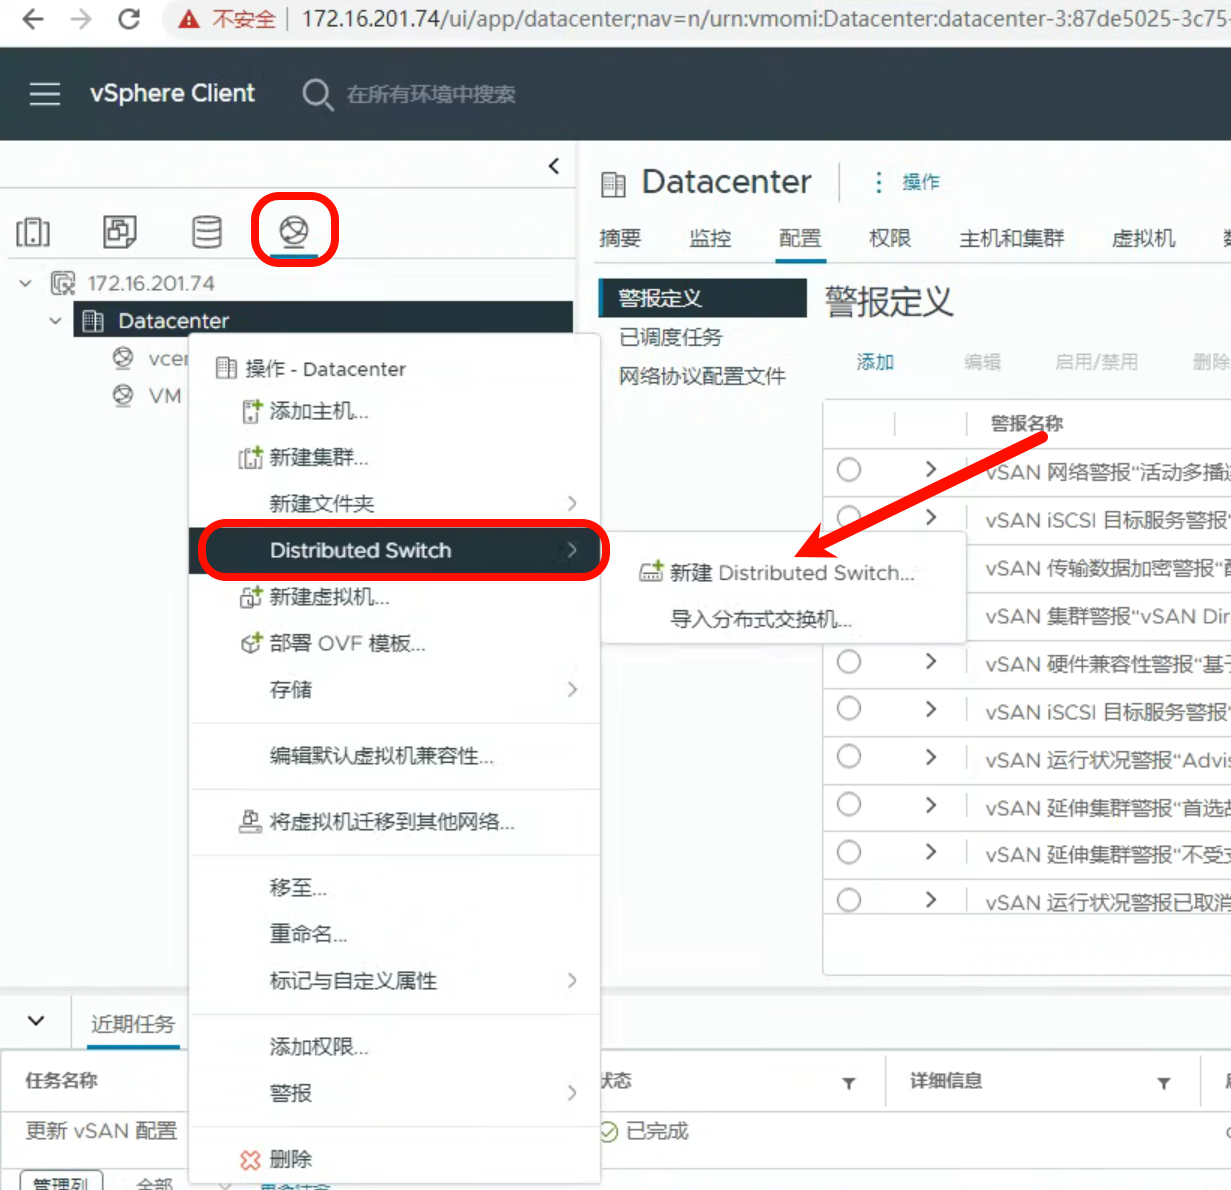Switch to the Permissions (权限) tab
Viewport: 1231px width, 1190px height.
[x=890, y=238]
